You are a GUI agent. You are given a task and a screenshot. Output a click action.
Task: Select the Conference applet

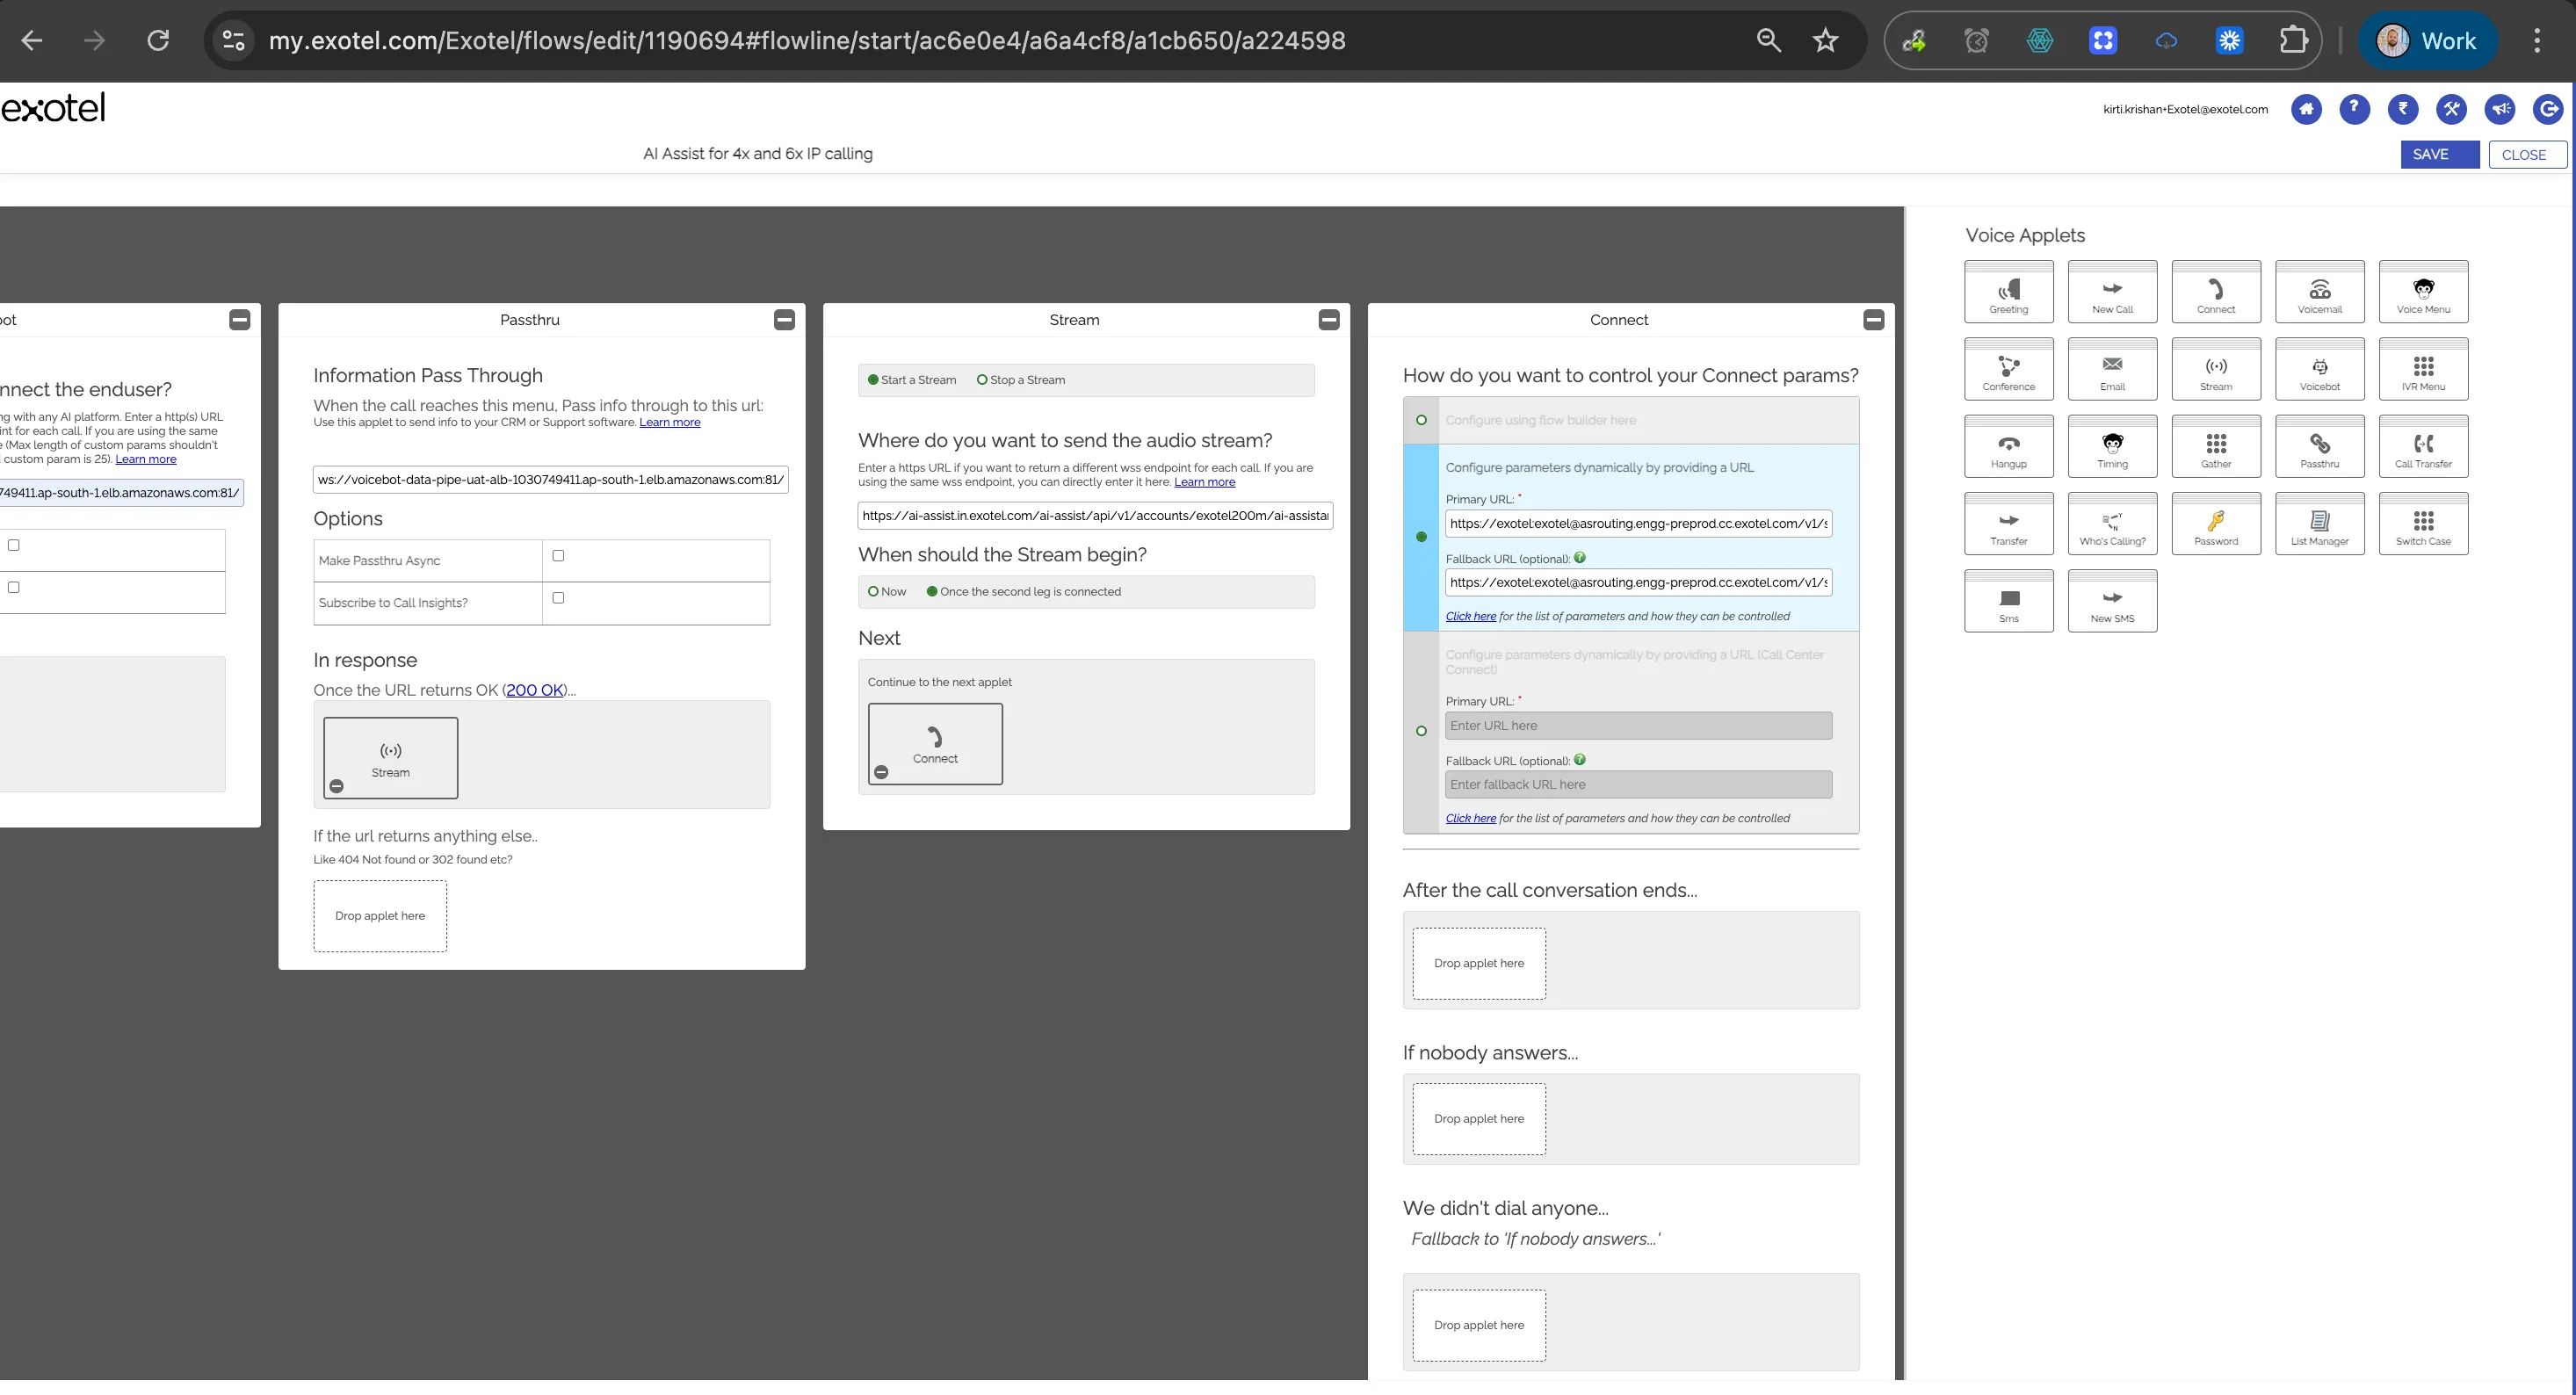click(x=2008, y=369)
